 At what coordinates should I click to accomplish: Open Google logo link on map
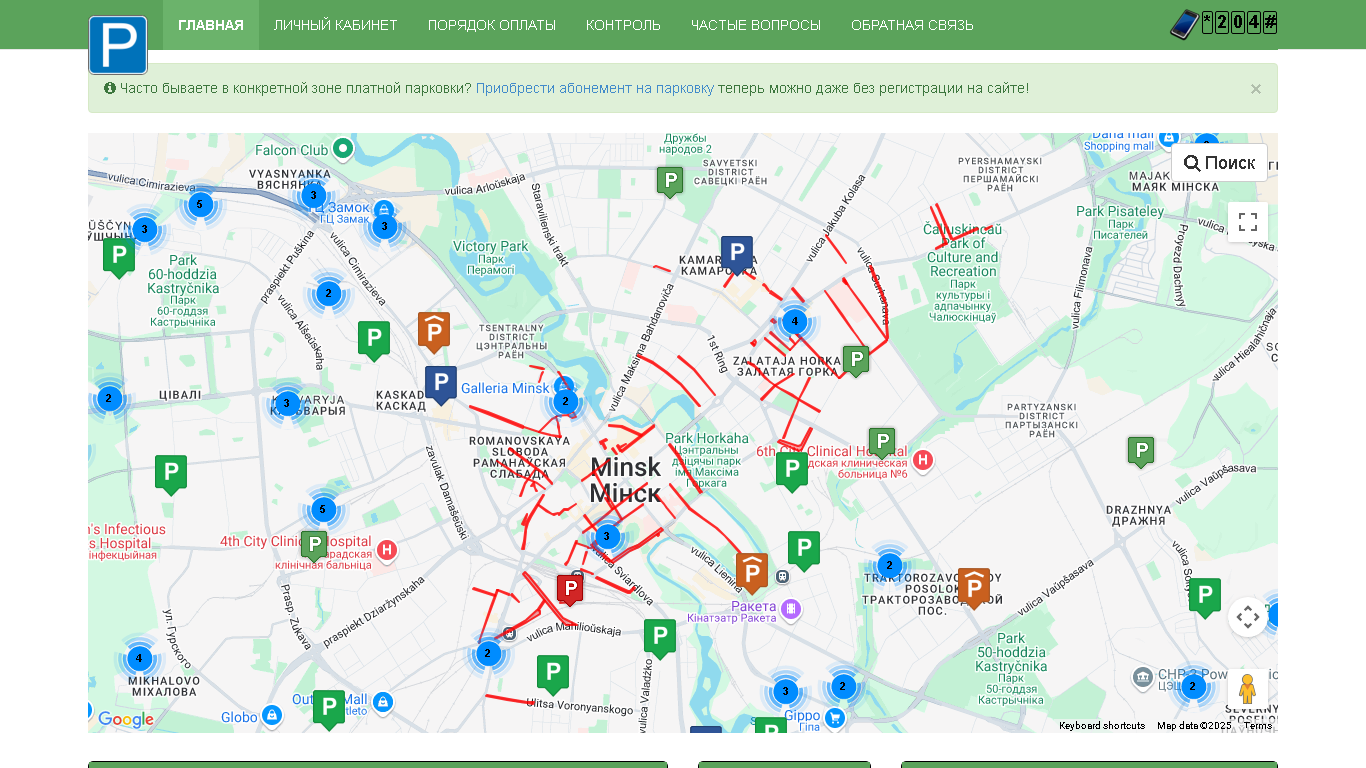point(126,720)
